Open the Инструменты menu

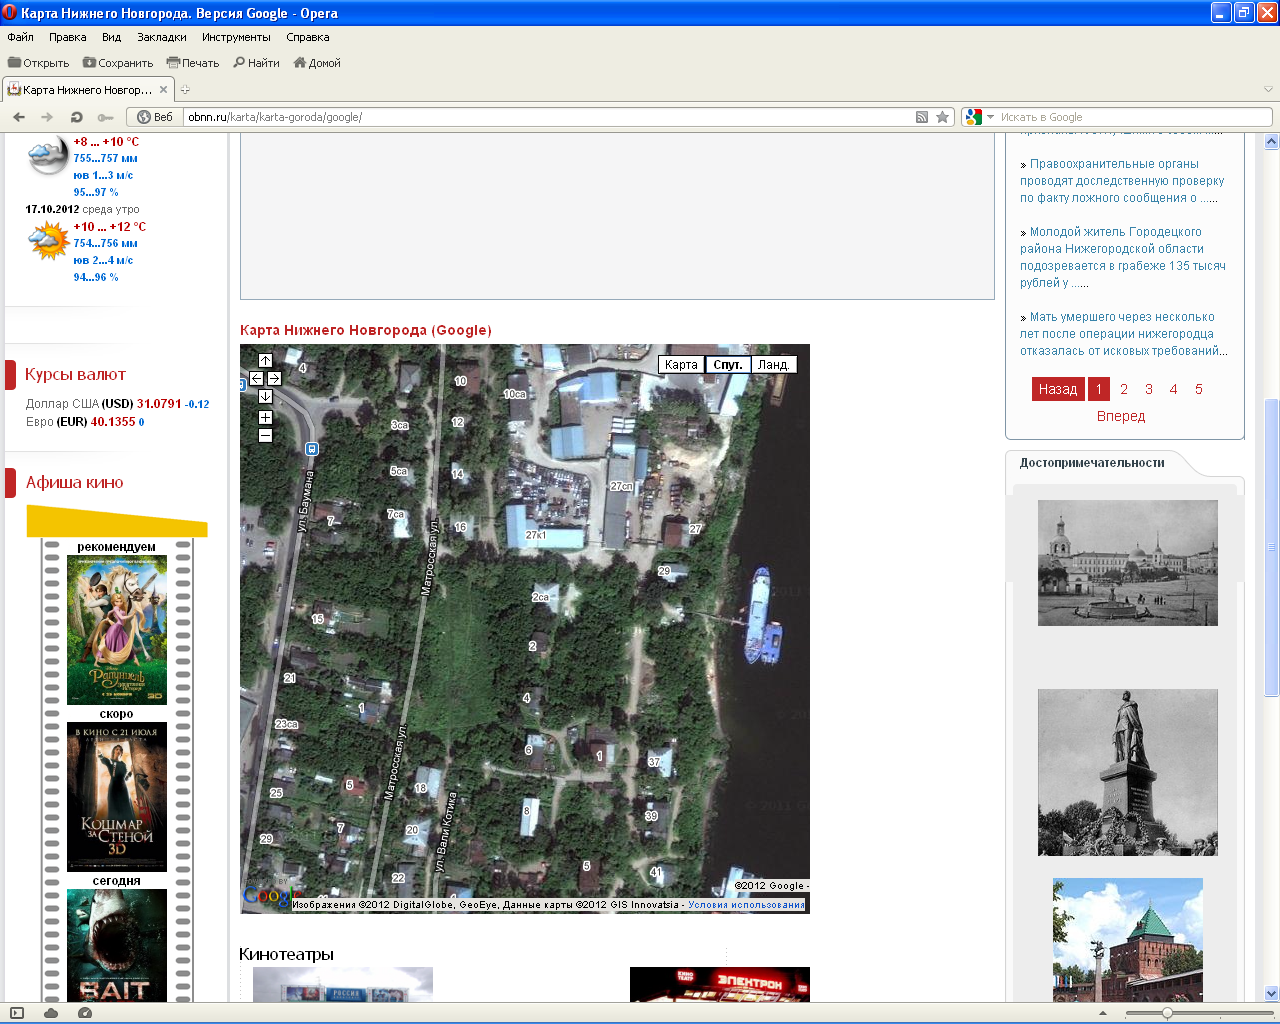point(236,37)
